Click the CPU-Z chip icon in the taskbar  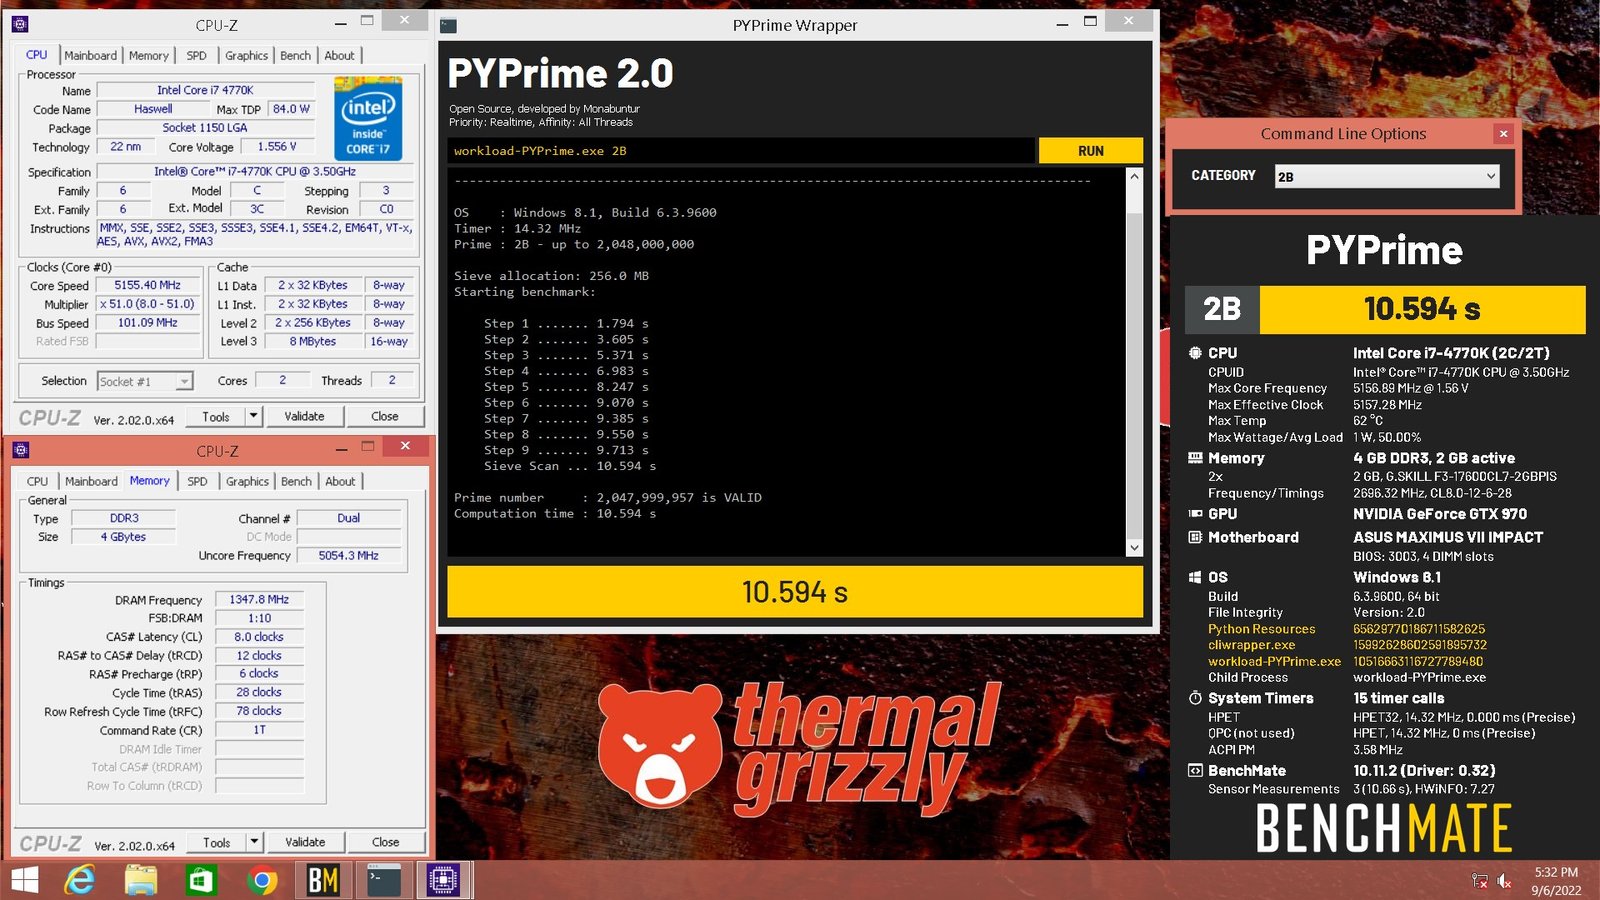tap(443, 880)
